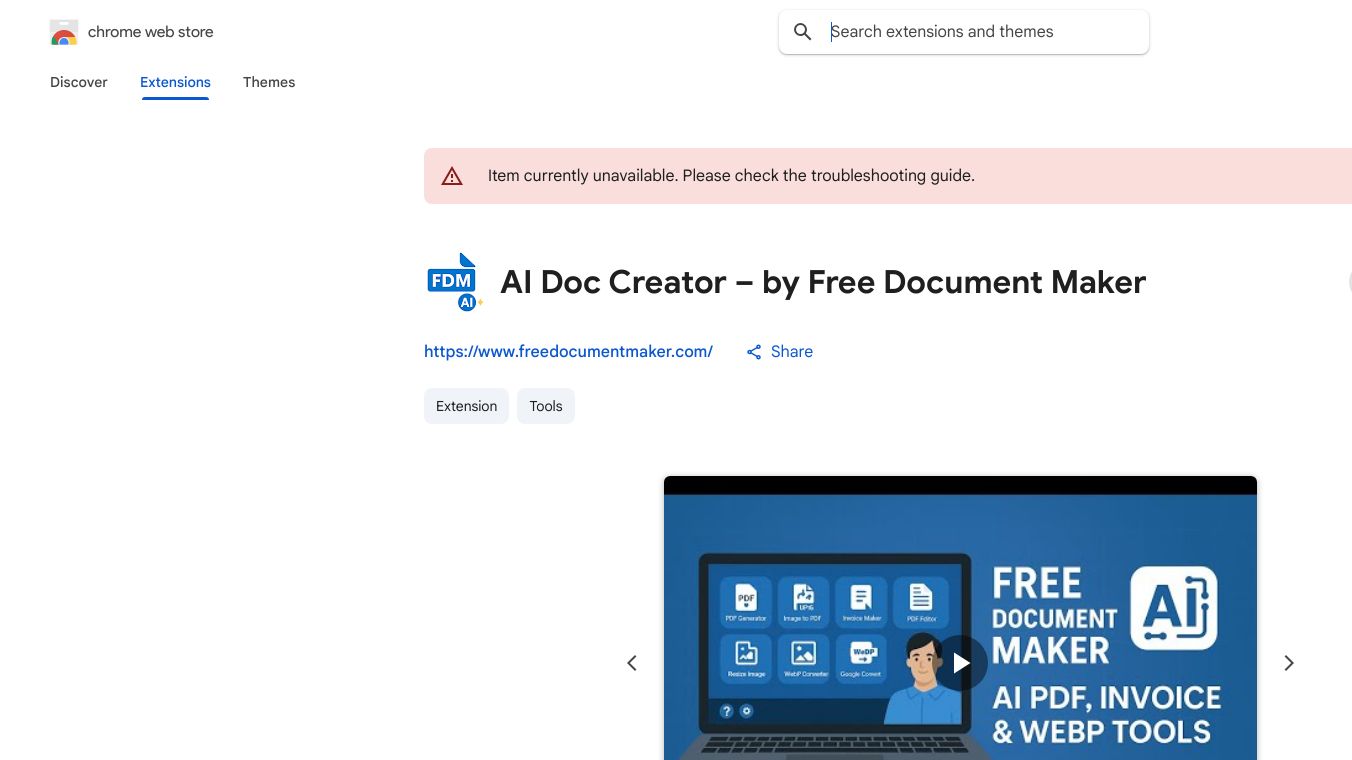
Task: Open the freedocumentmaker.com website link
Action: point(568,352)
